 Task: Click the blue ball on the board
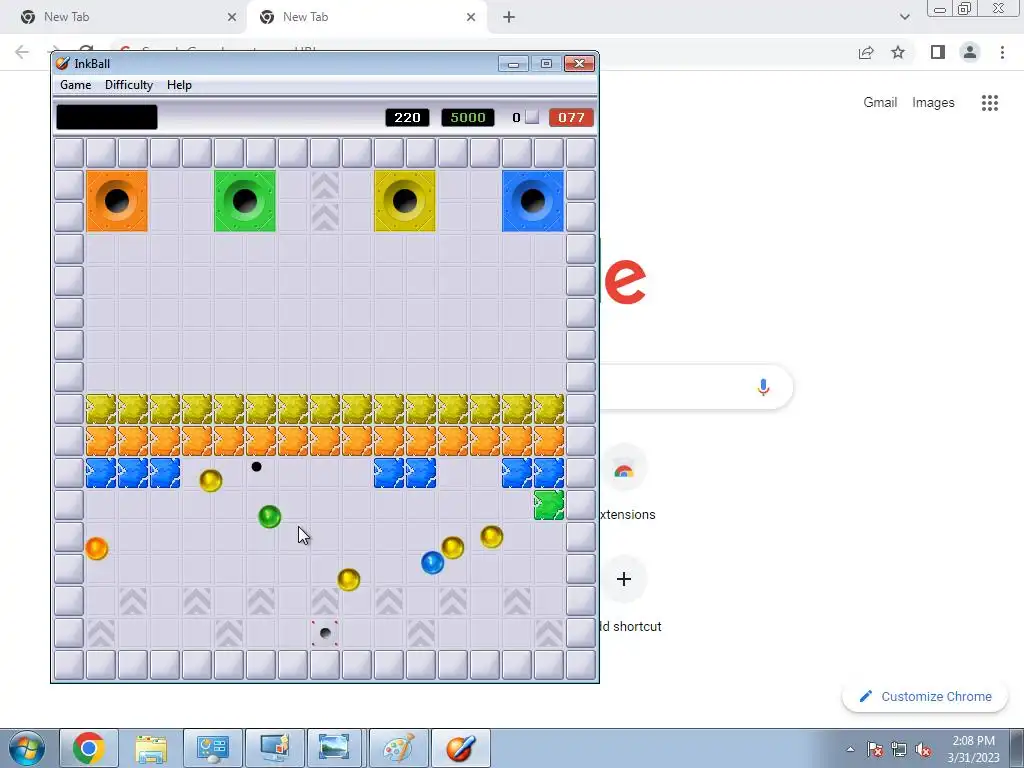[432, 562]
